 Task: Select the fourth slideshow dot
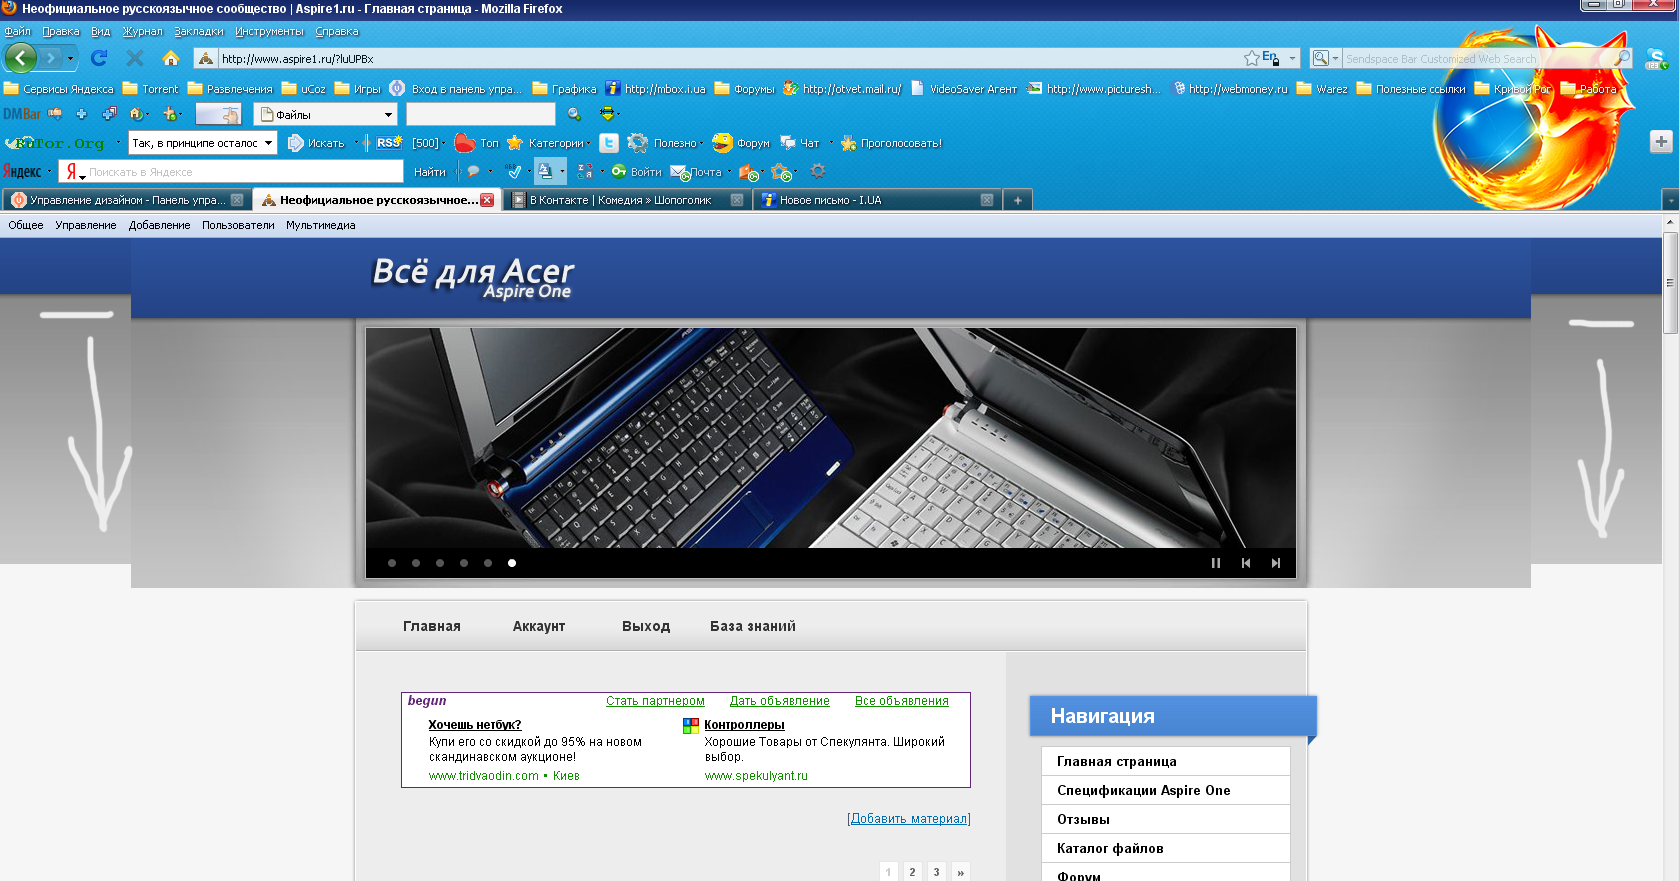point(464,563)
